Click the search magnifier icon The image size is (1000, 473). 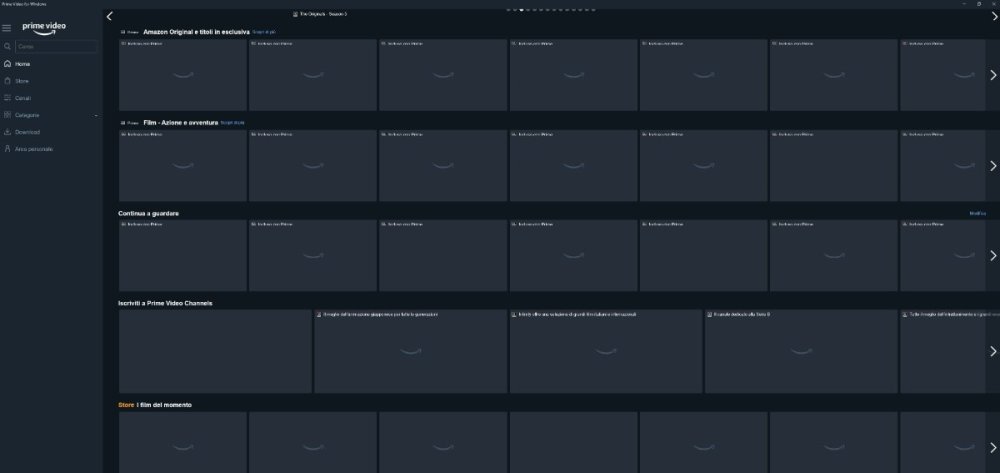pos(7,47)
